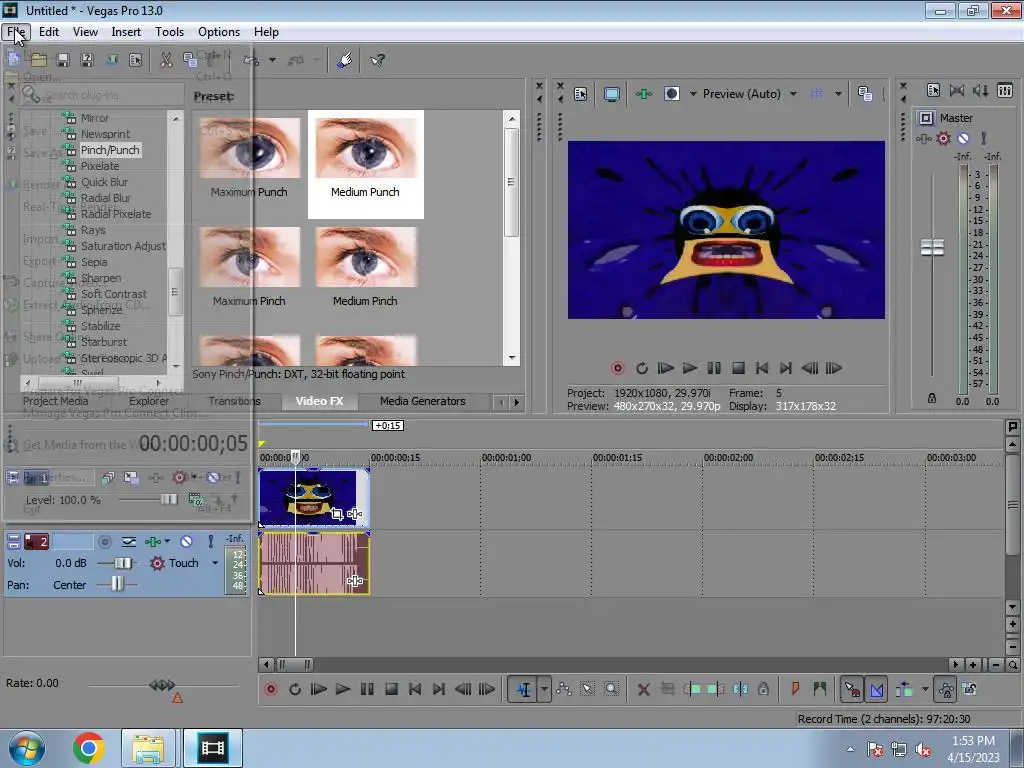Click Downmix Output icon in Master Bus

[957, 91]
